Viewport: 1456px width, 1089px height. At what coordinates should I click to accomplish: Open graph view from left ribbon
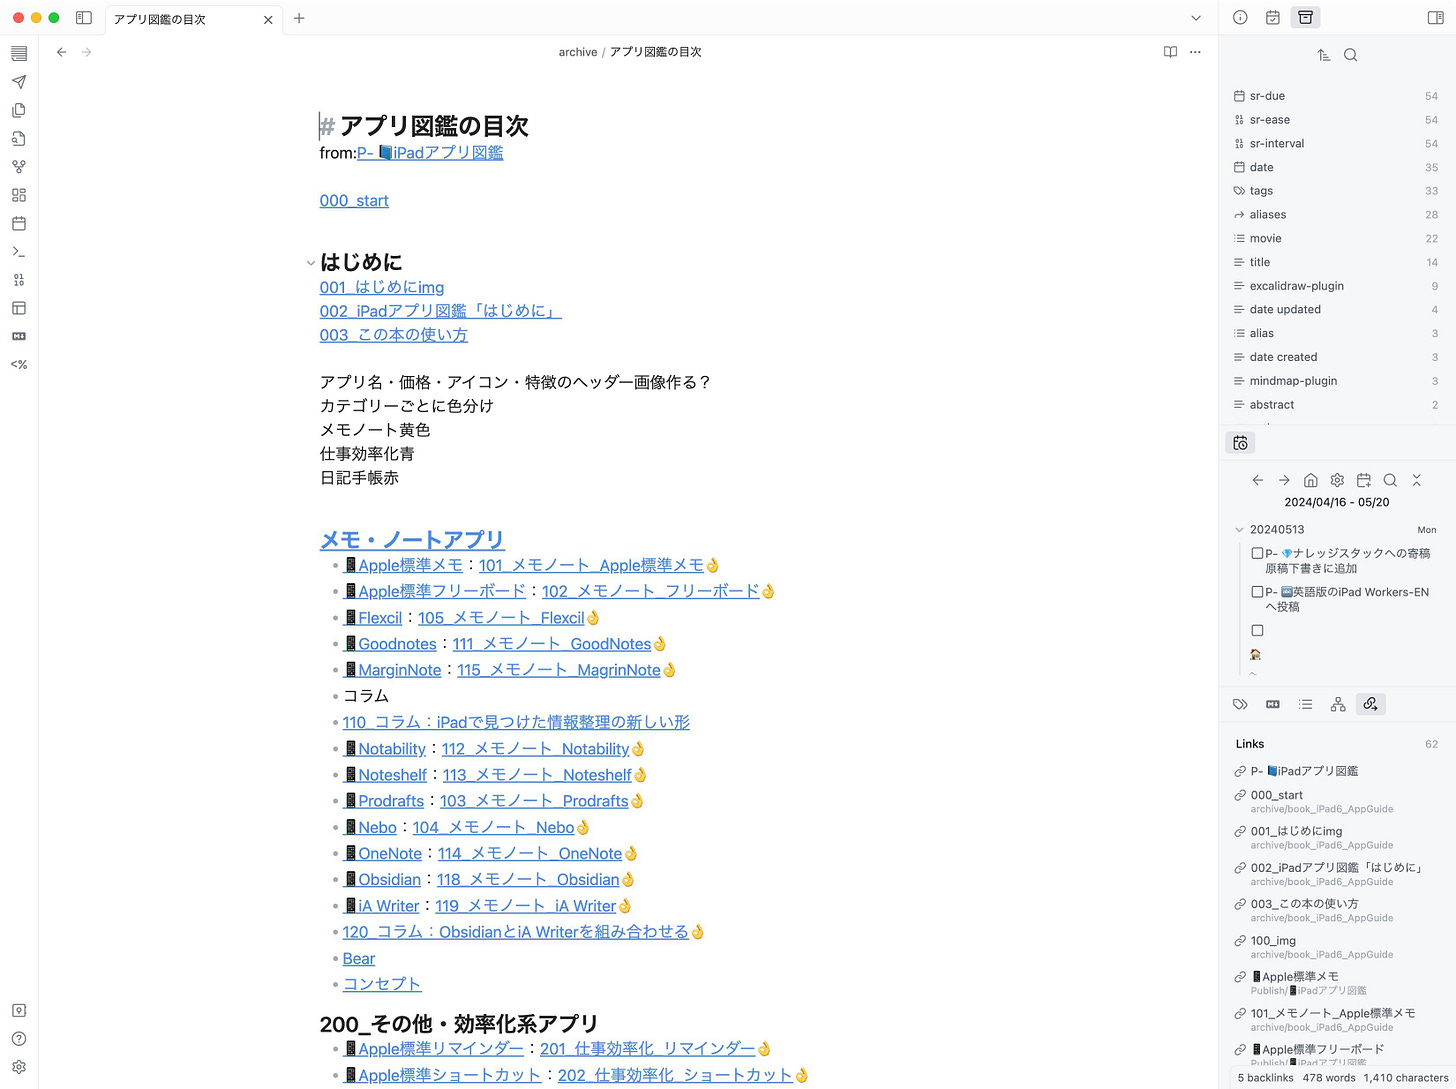[x=19, y=167]
